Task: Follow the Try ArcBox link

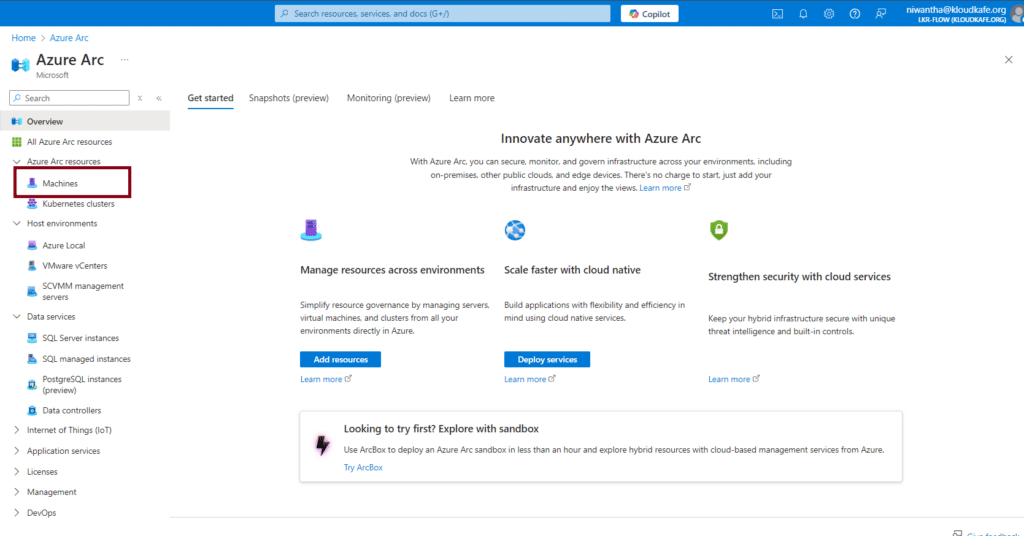Action: [363, 467]
